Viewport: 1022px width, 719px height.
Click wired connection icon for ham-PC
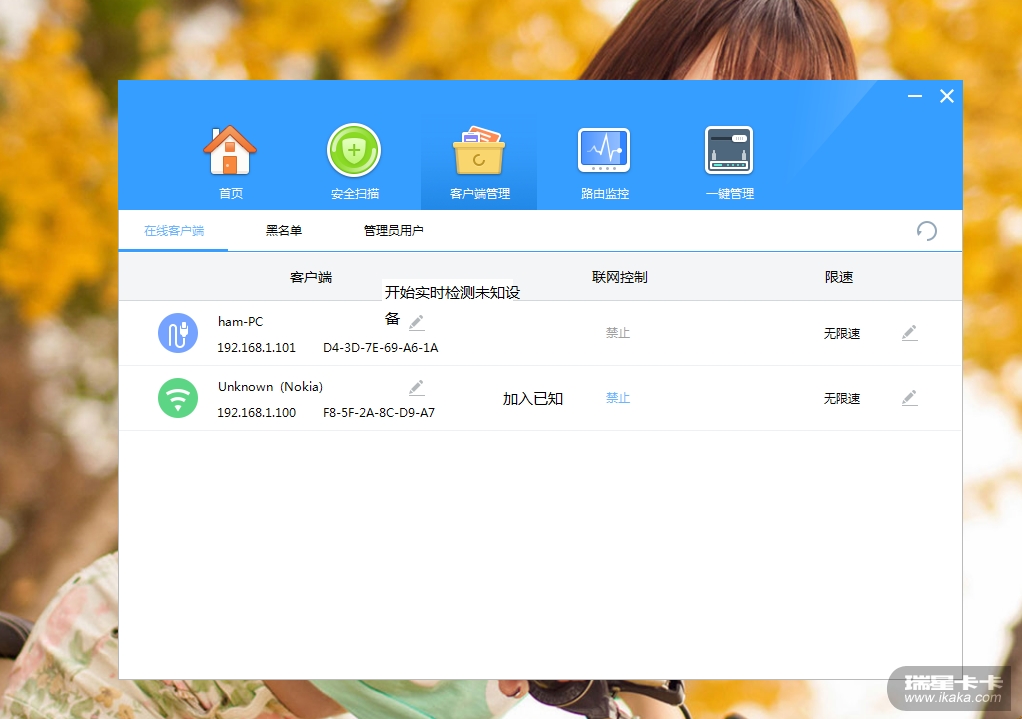click(178, 333)
